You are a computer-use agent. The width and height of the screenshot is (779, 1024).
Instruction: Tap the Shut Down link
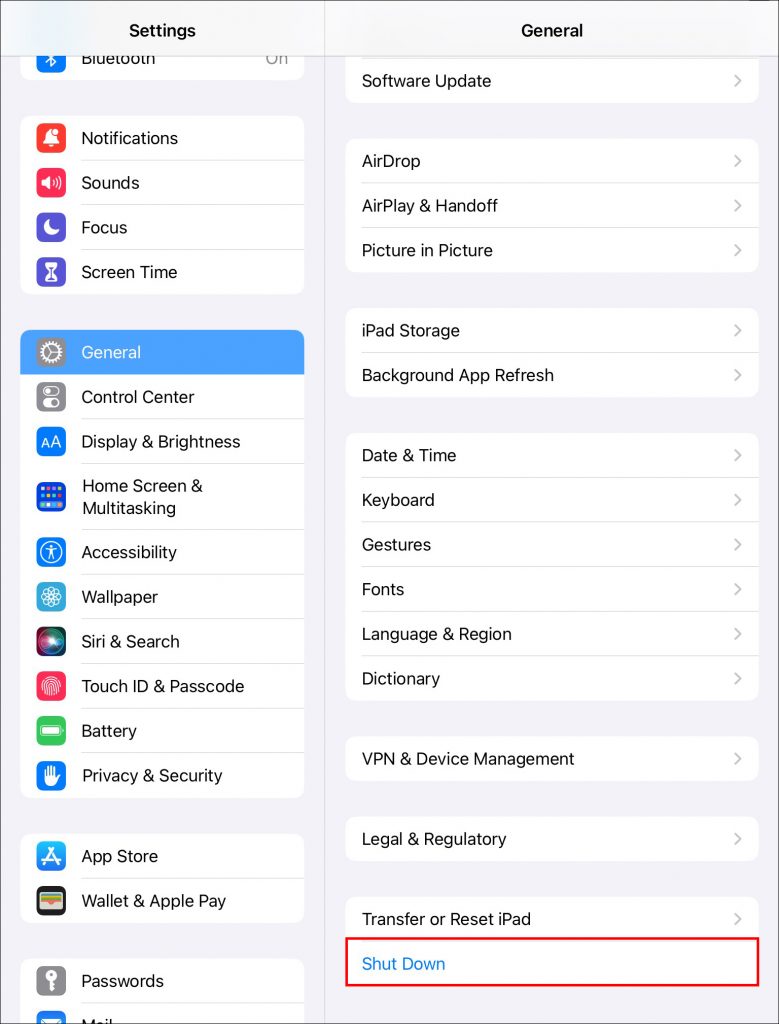(404, 963)
